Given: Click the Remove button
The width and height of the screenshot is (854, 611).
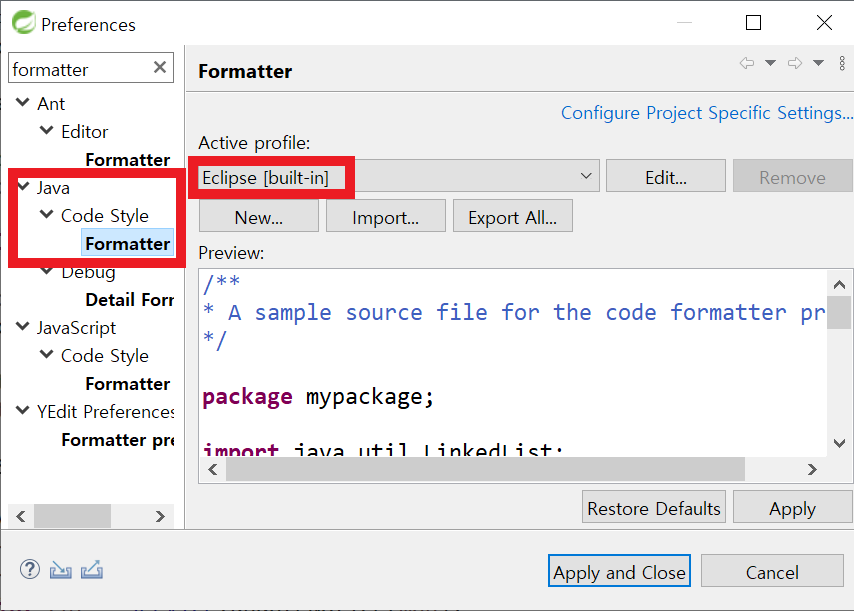Looking at the screenshot, I should pyautogui.click(x=792, y=176).
